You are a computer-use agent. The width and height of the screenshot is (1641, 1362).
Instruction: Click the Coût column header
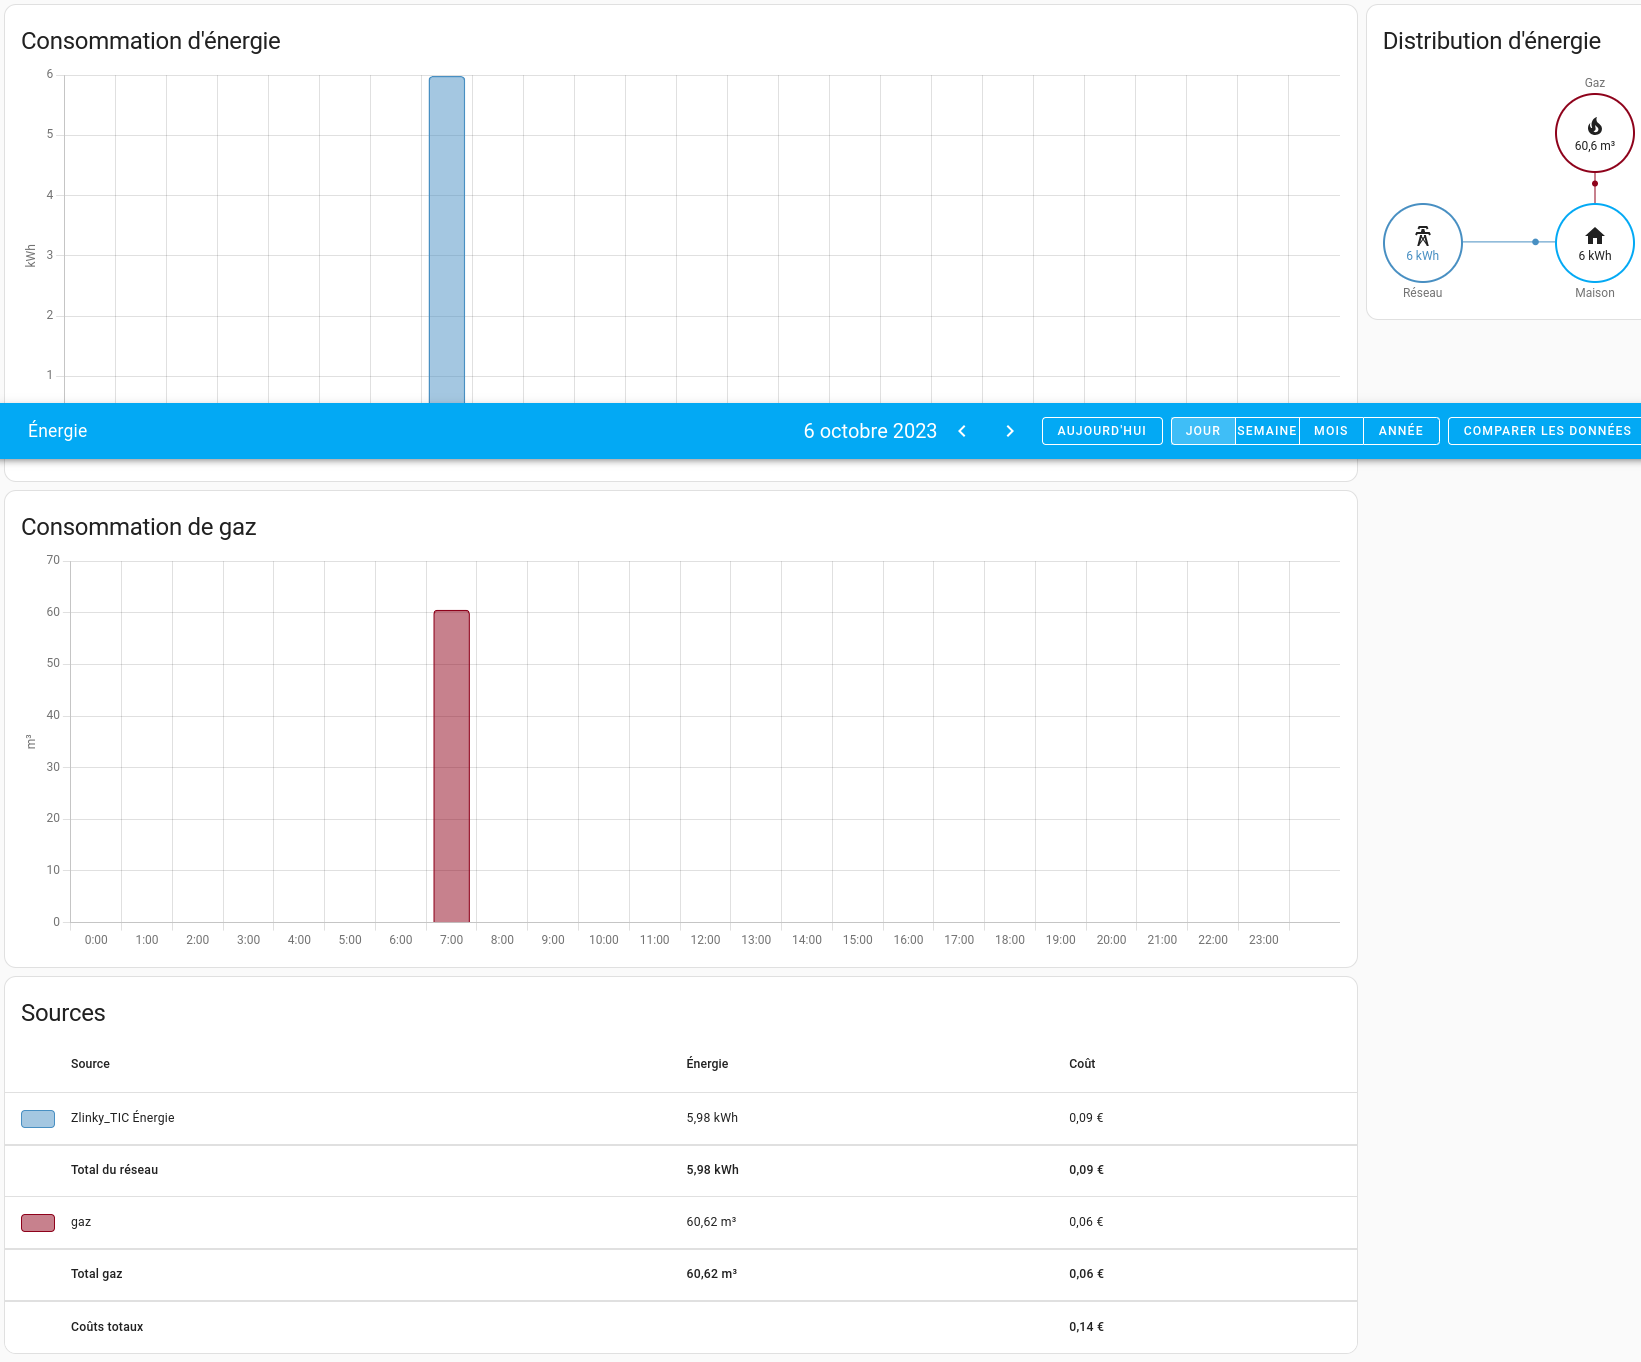1082,1064
